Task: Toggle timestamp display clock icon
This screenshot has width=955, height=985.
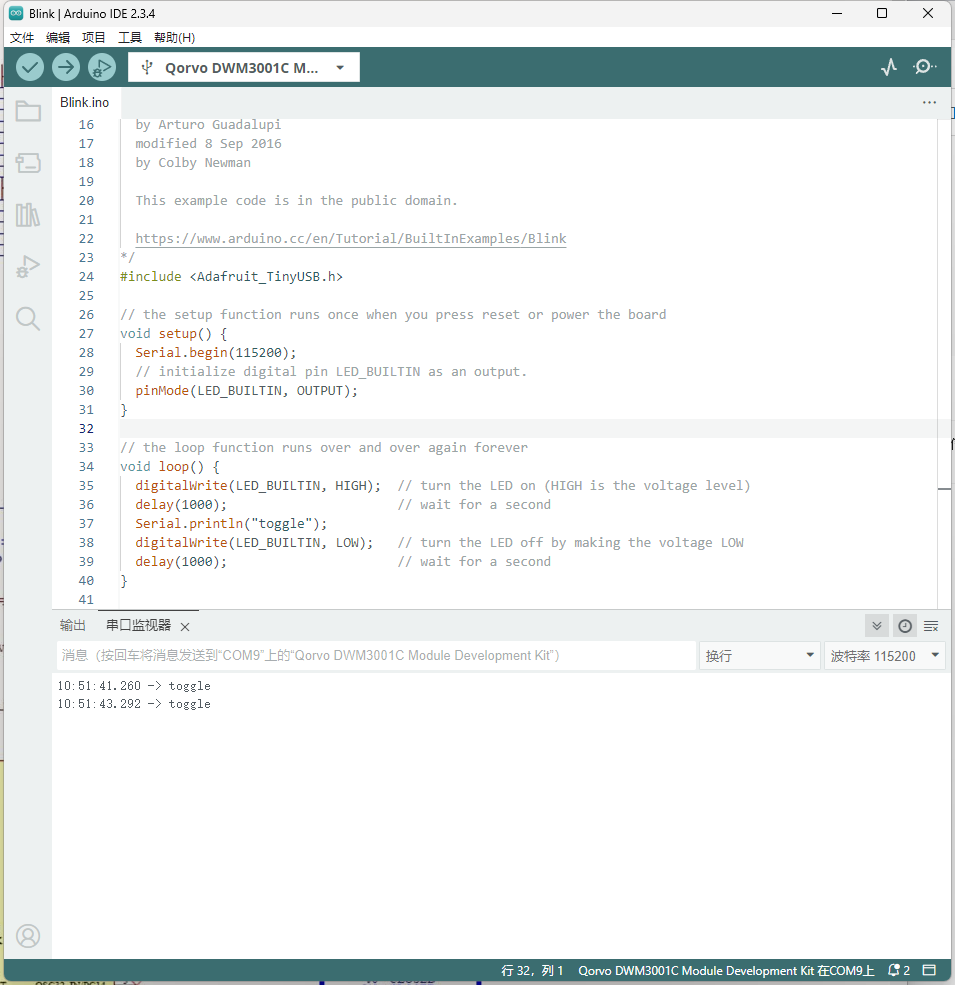Action: (905, 626)
